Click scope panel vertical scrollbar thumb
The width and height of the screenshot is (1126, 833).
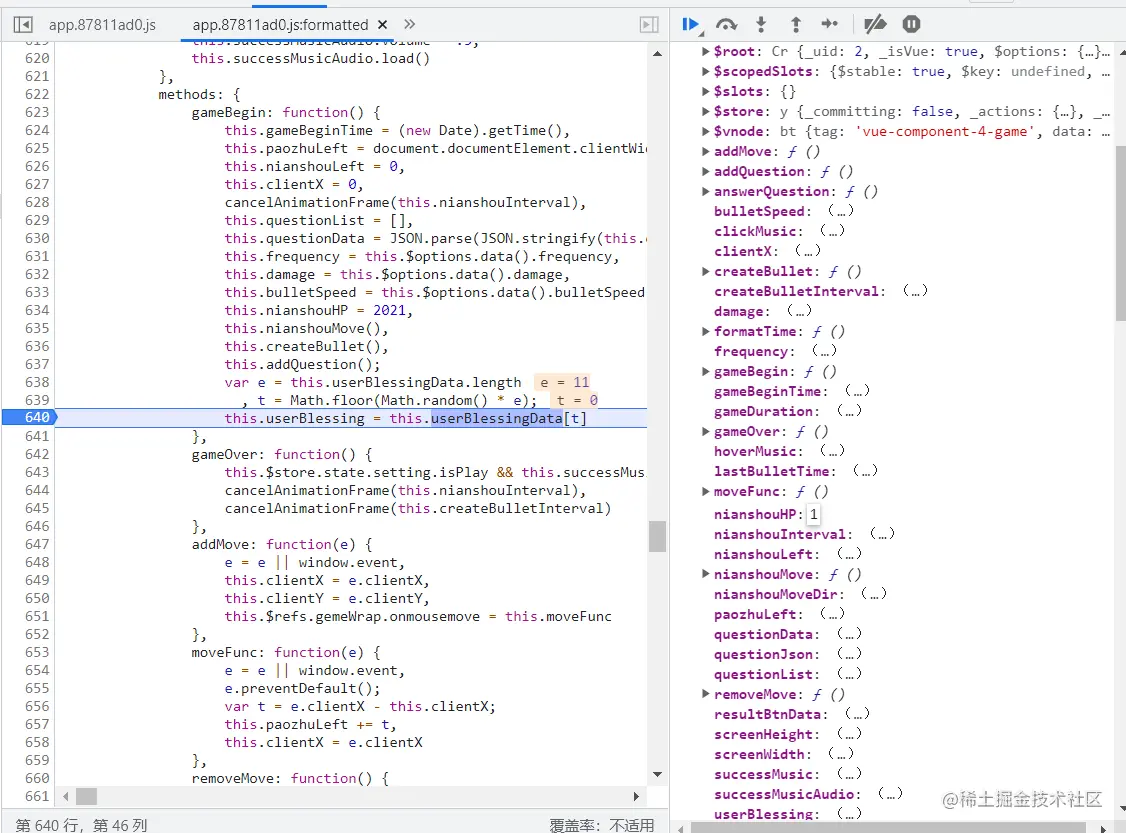pos(1120,233)
